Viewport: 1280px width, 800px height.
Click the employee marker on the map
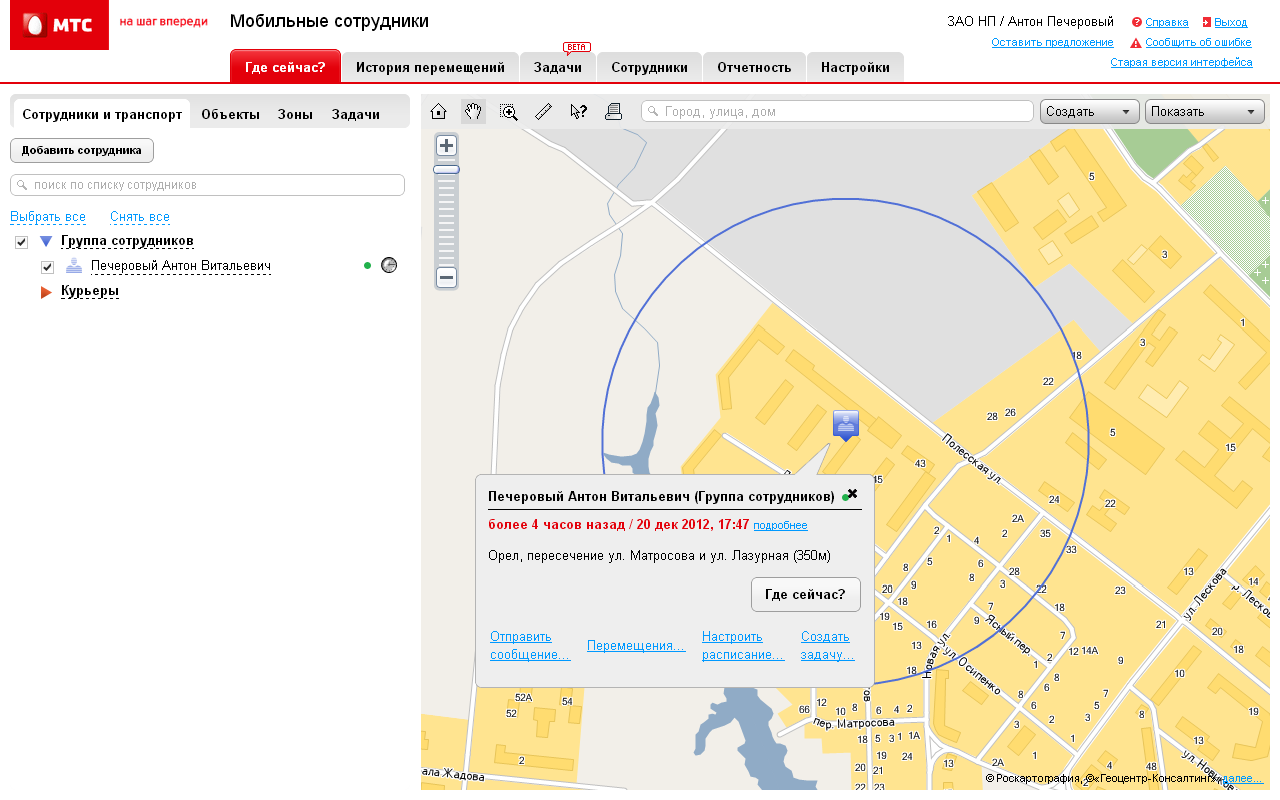[846, 424]
